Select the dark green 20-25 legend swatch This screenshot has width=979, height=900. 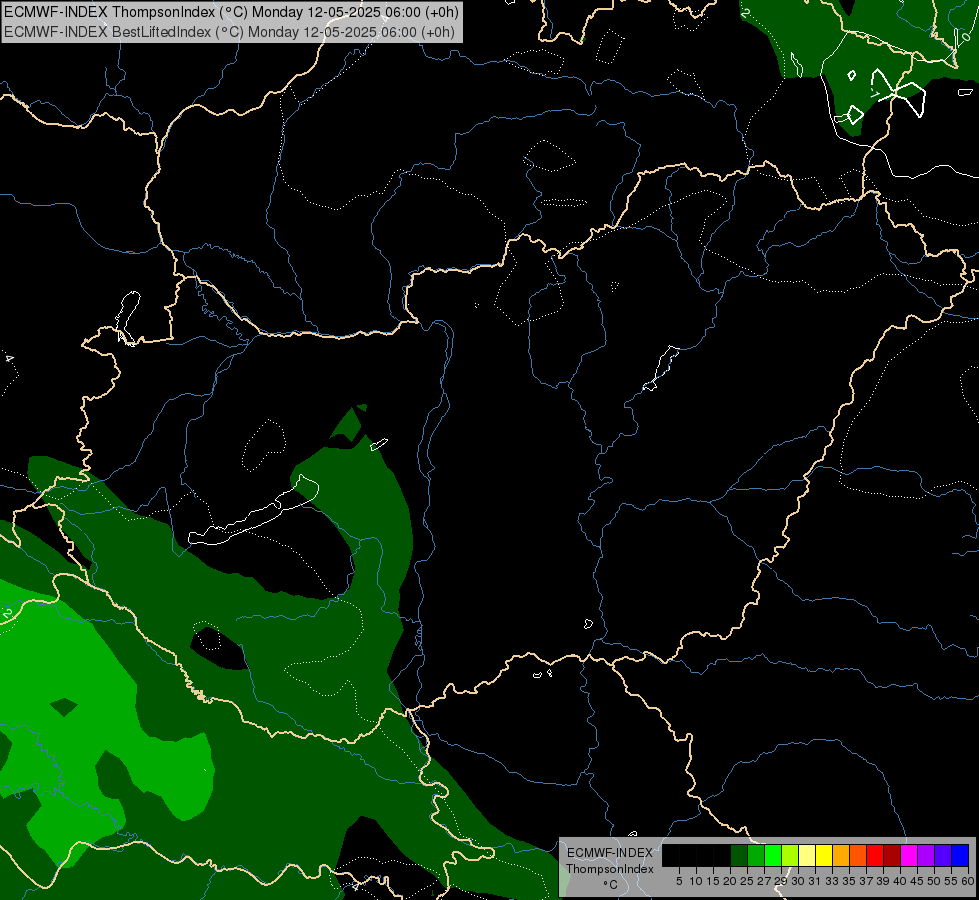pos(739,855)
